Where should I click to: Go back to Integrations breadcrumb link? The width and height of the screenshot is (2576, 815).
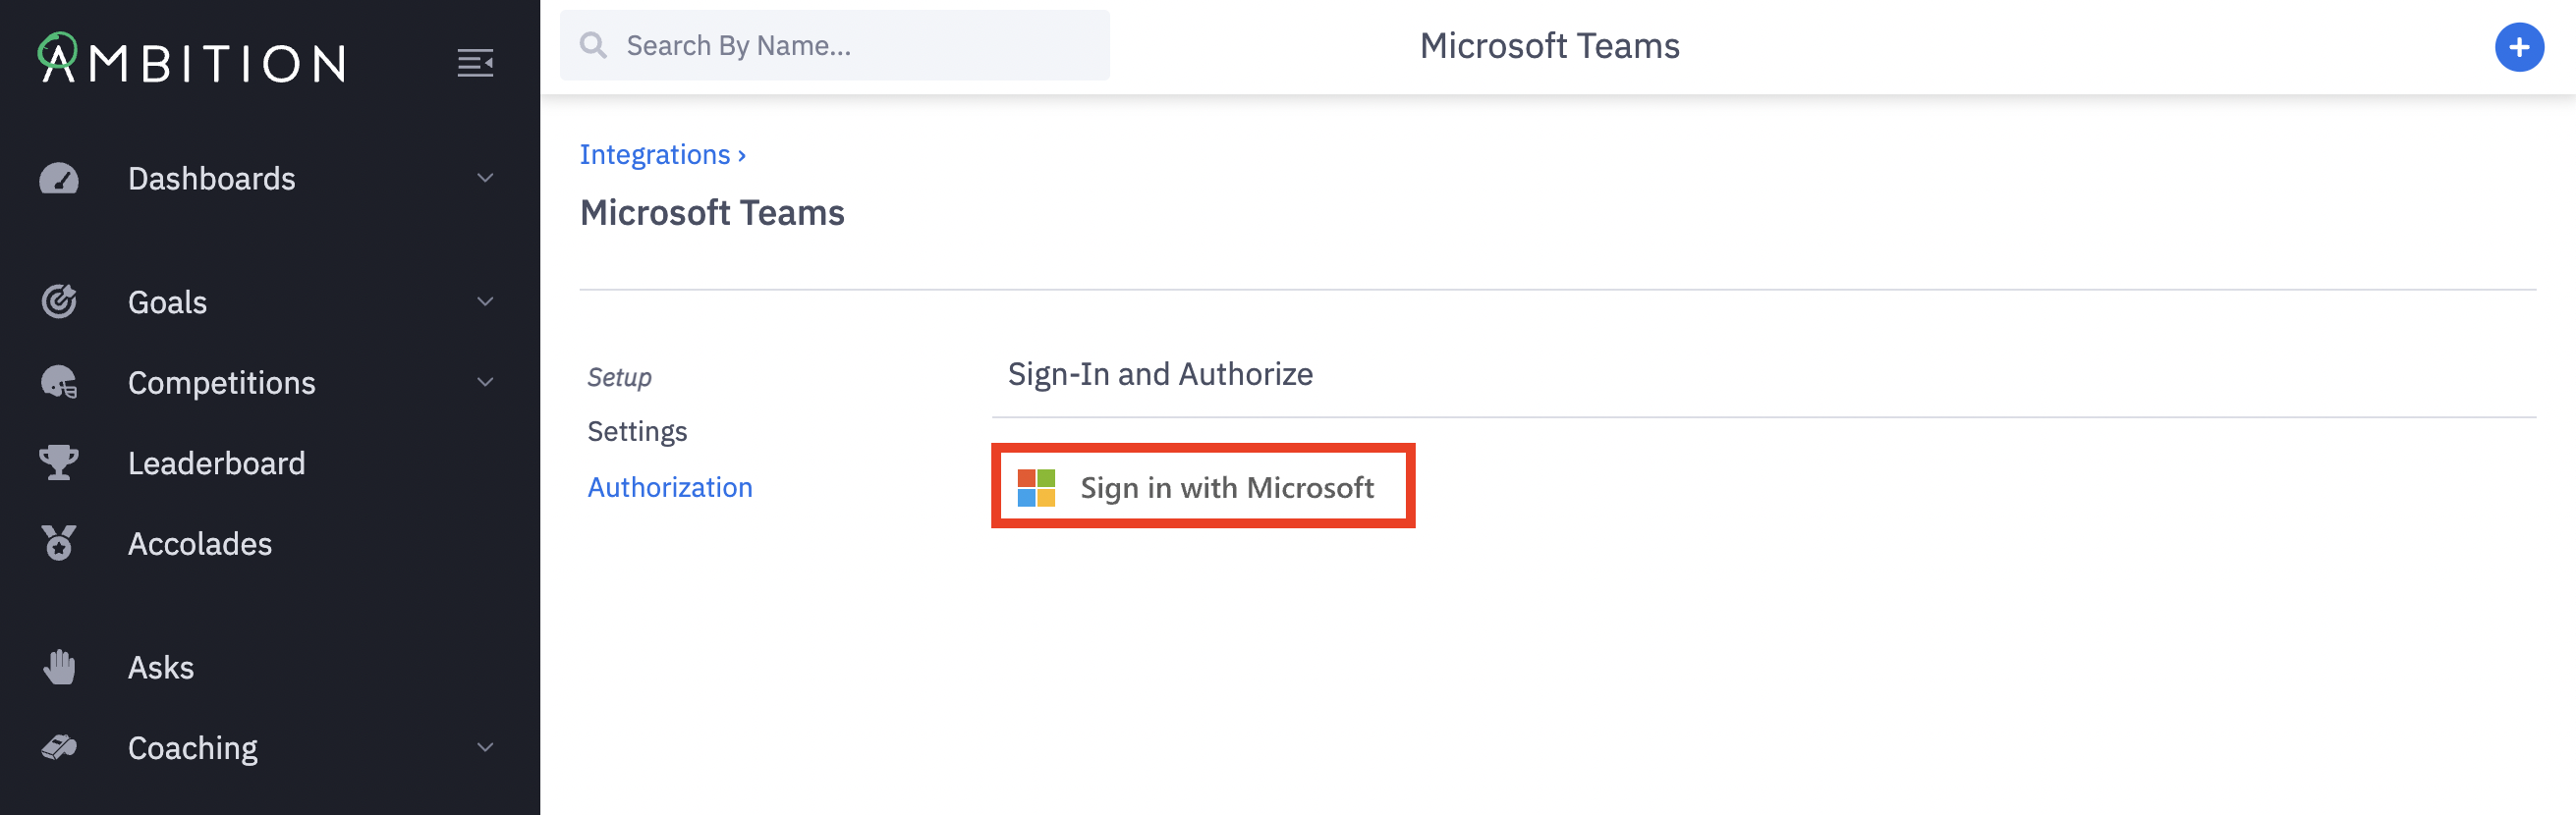pyautogui.click(x=655, y=155)
